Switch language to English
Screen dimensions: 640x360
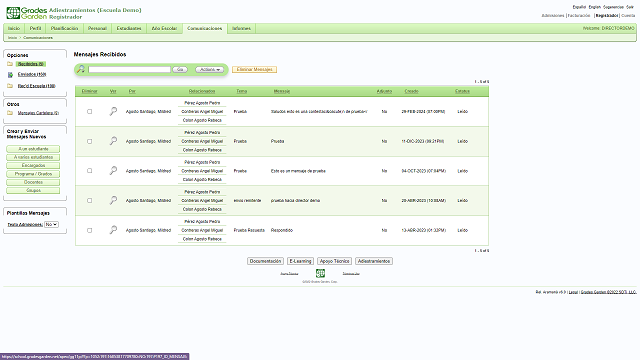pos(594,7)
